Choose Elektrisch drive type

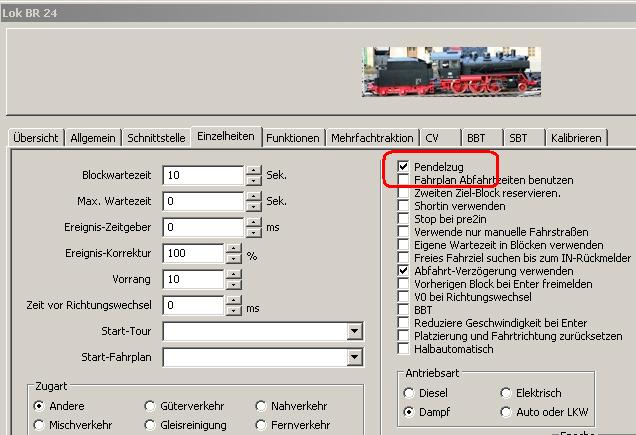506,393
